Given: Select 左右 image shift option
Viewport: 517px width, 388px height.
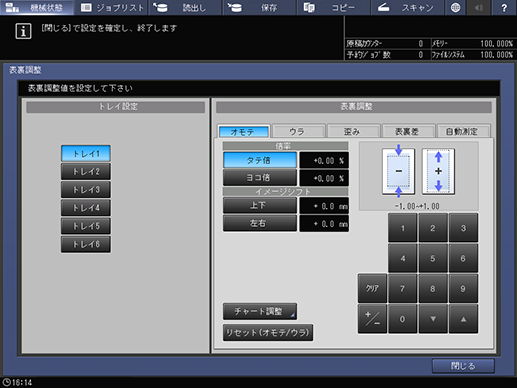Looking at the screenshot, I should point(260,223).
